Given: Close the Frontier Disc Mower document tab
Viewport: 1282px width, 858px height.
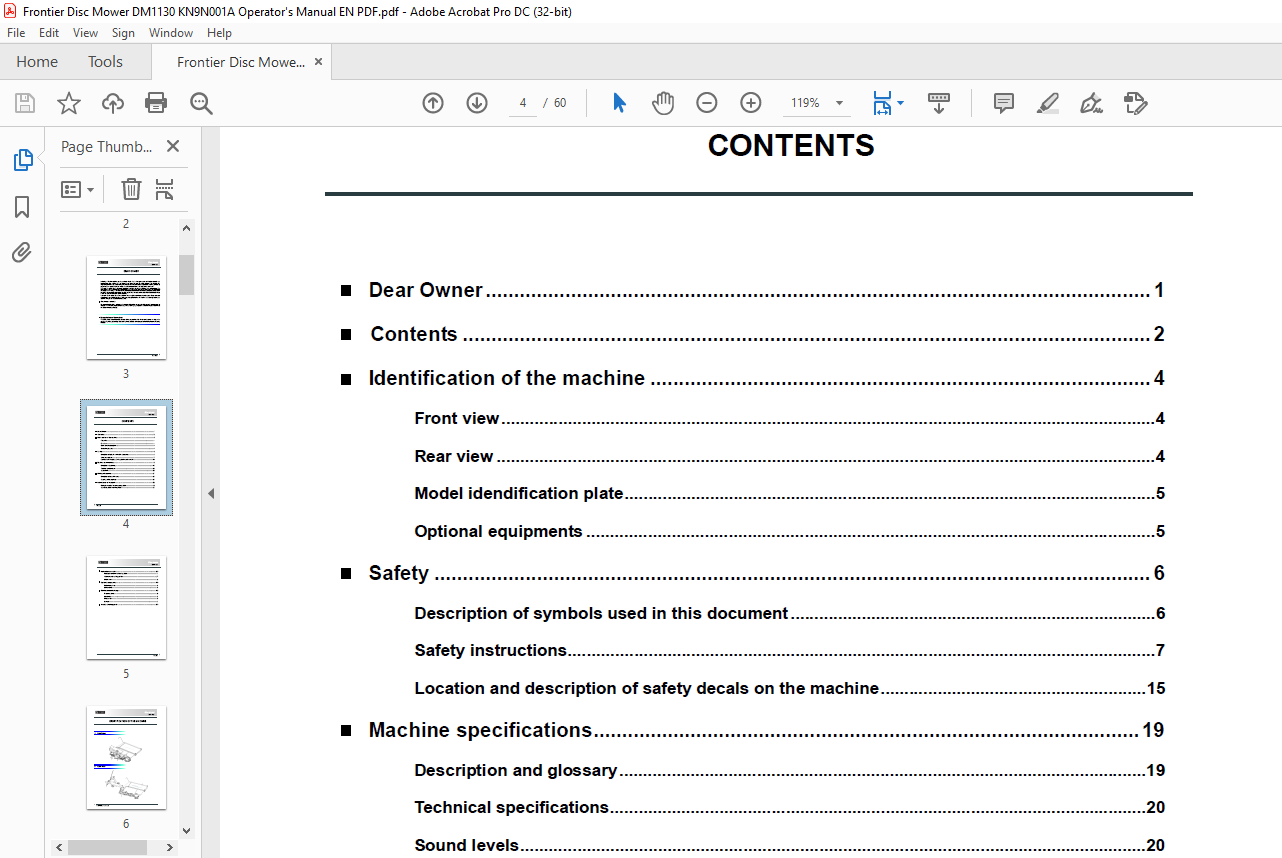Looking at the screenshot, I should (x=319, y=62).
